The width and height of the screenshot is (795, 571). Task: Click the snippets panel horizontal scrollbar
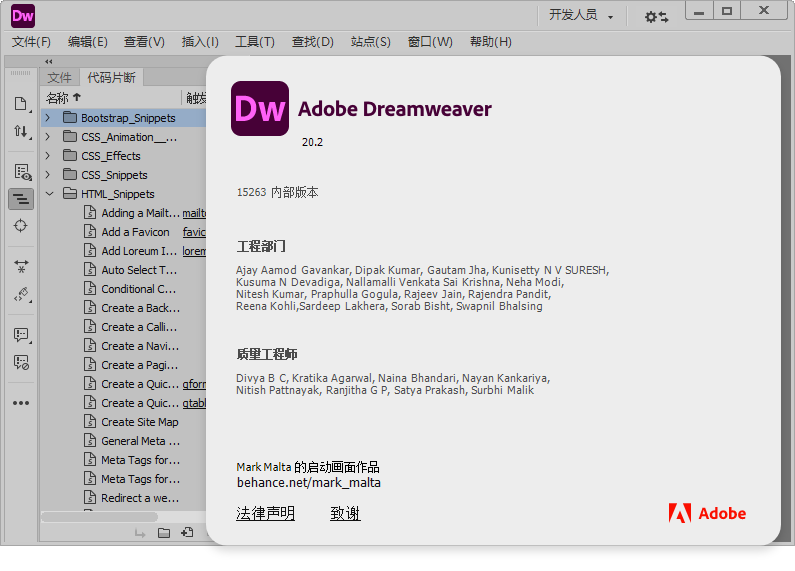(99, 517)
